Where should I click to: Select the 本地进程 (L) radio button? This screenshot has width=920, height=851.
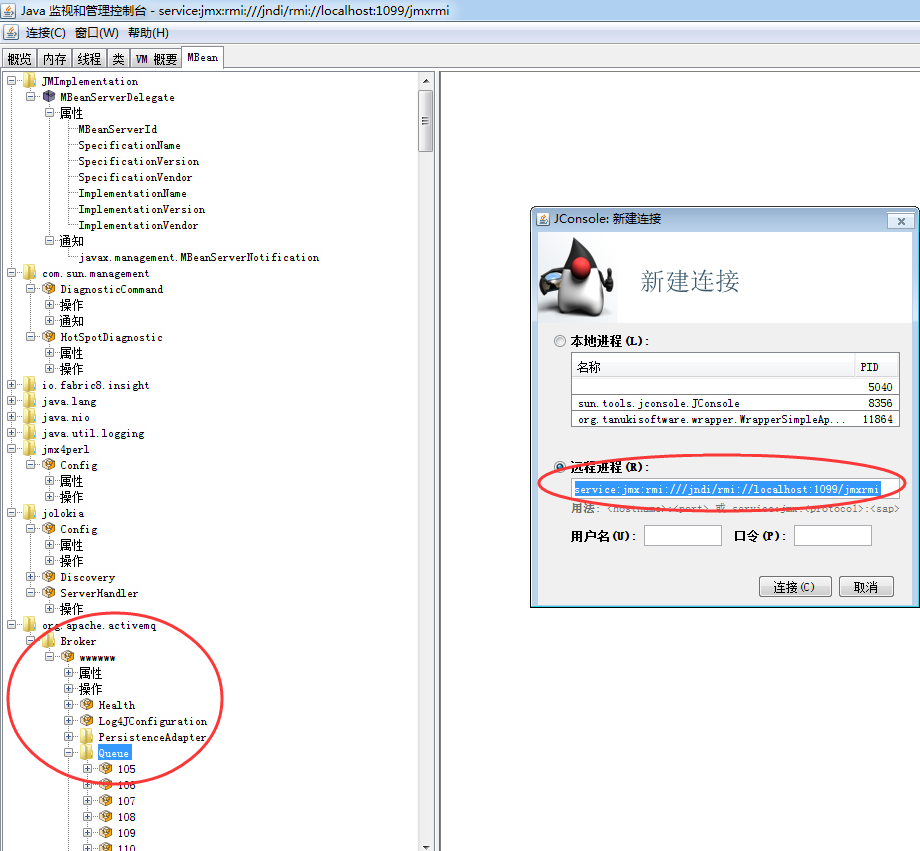[x=560, y=341]
